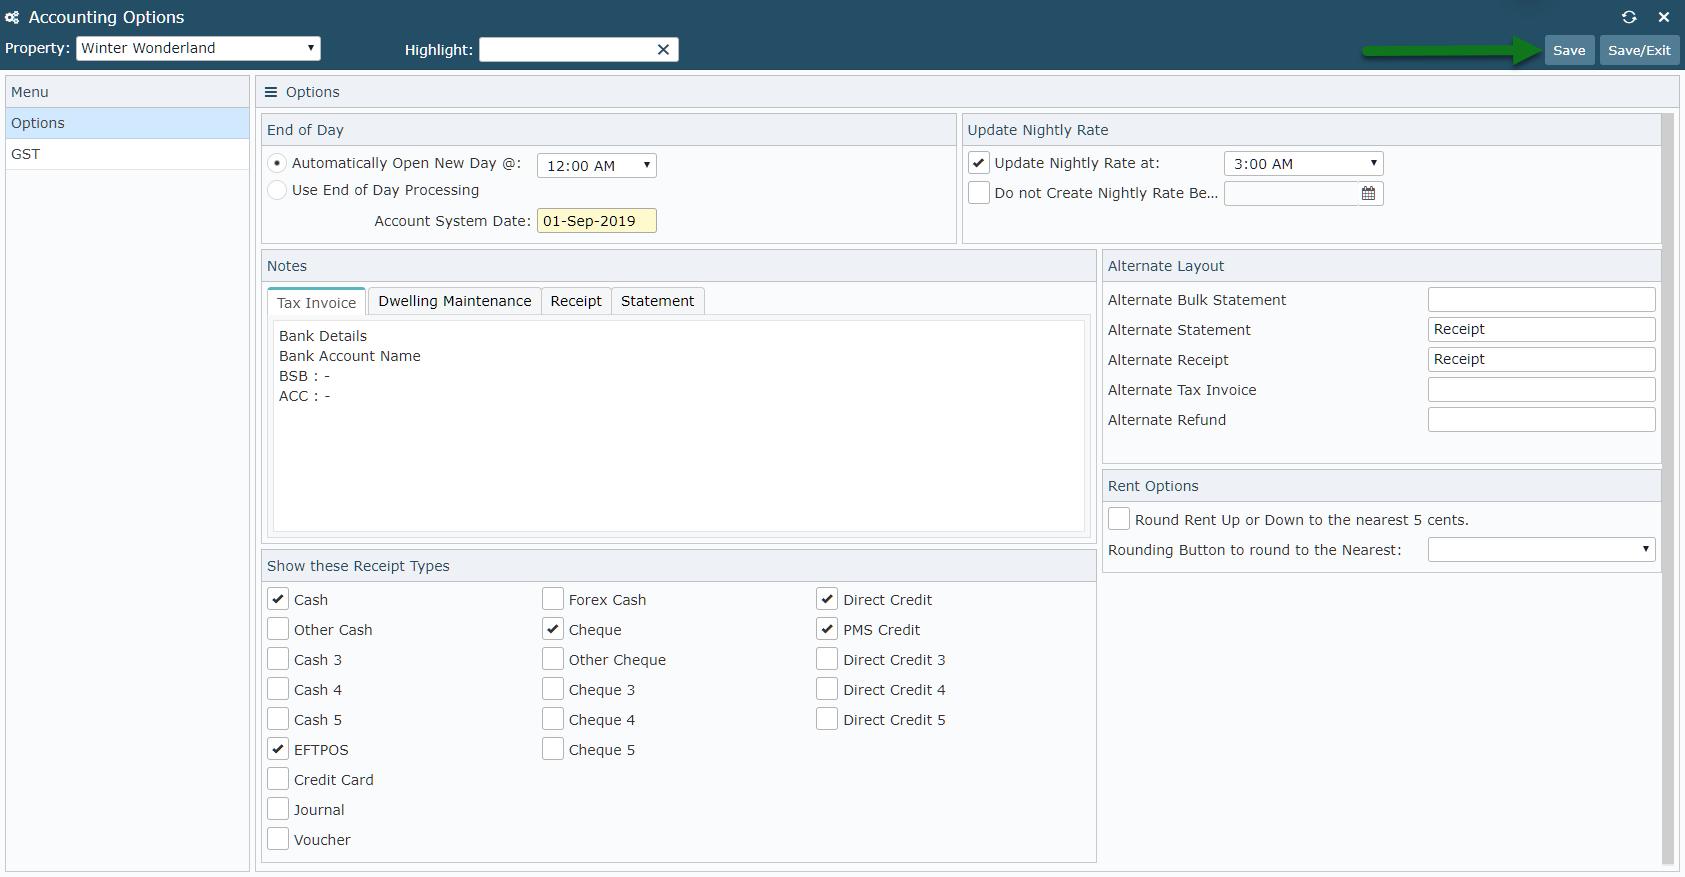Check the Cheque 5 receipt type

(x=553, y=749)
